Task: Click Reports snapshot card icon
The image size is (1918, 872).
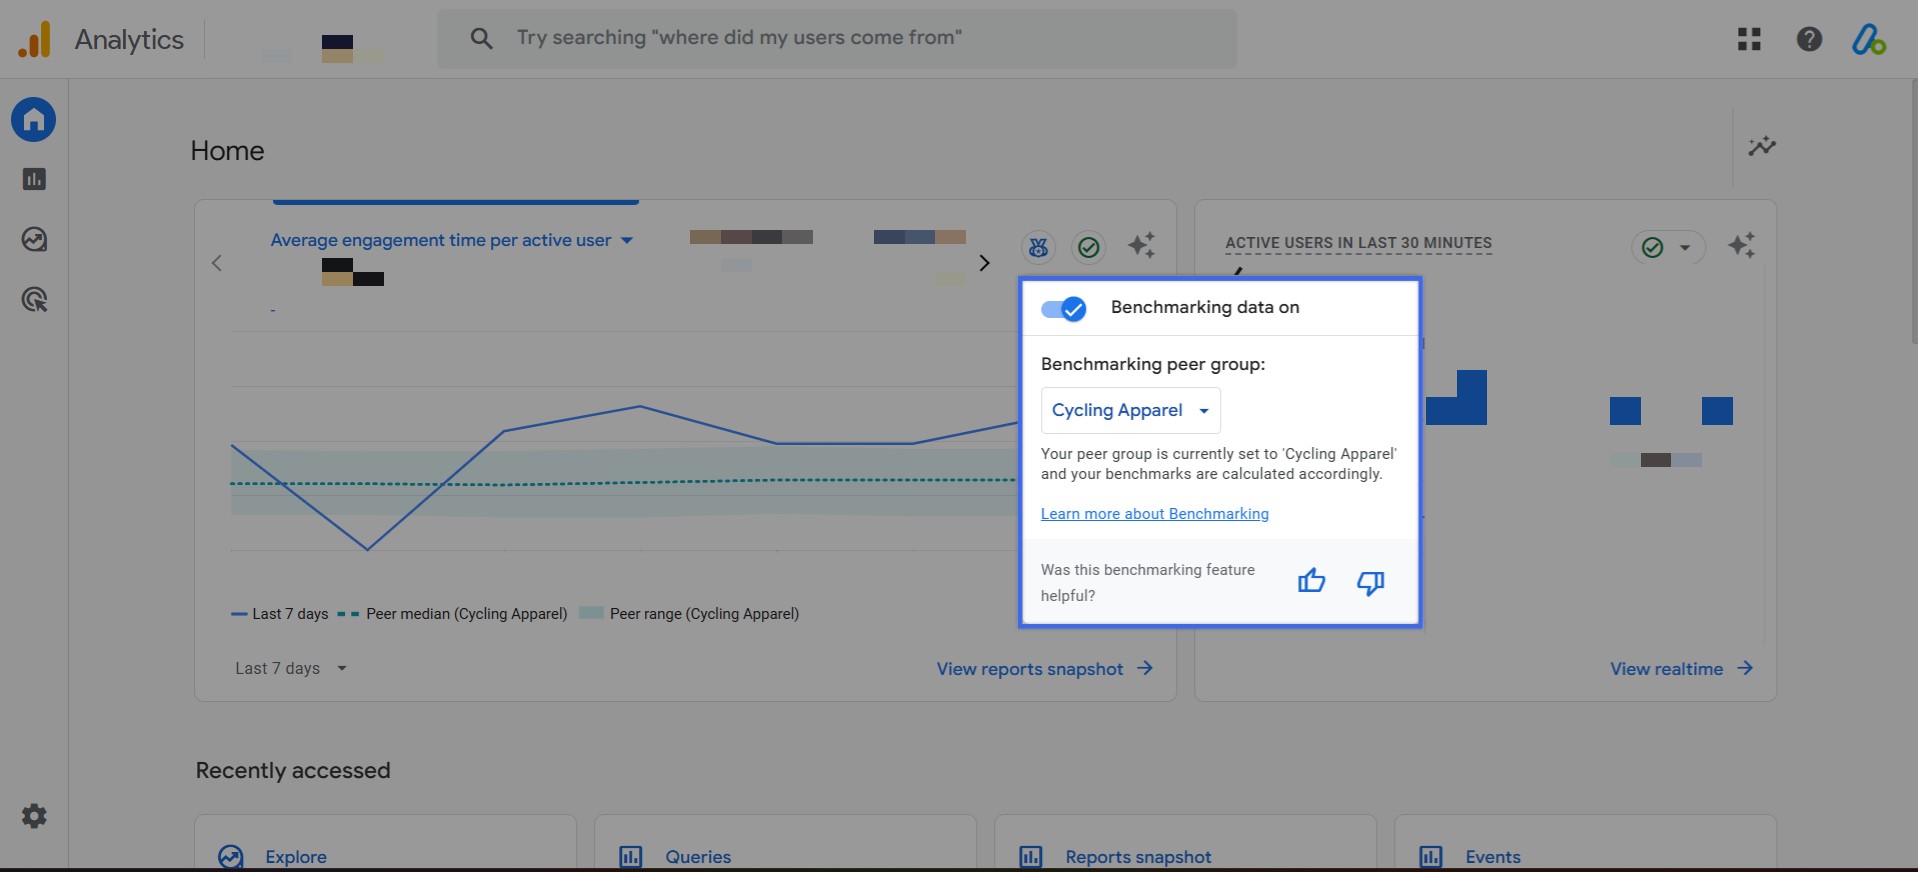Action: (x=1031, y=856)
